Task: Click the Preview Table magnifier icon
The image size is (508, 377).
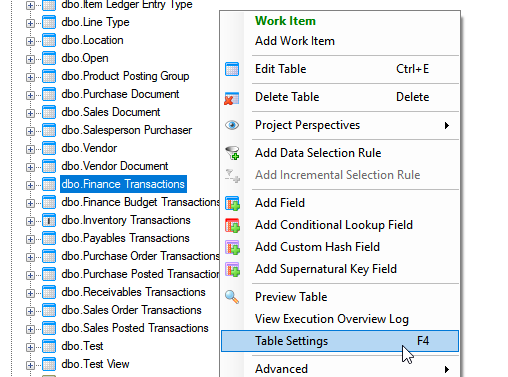Action: (232, 297)
